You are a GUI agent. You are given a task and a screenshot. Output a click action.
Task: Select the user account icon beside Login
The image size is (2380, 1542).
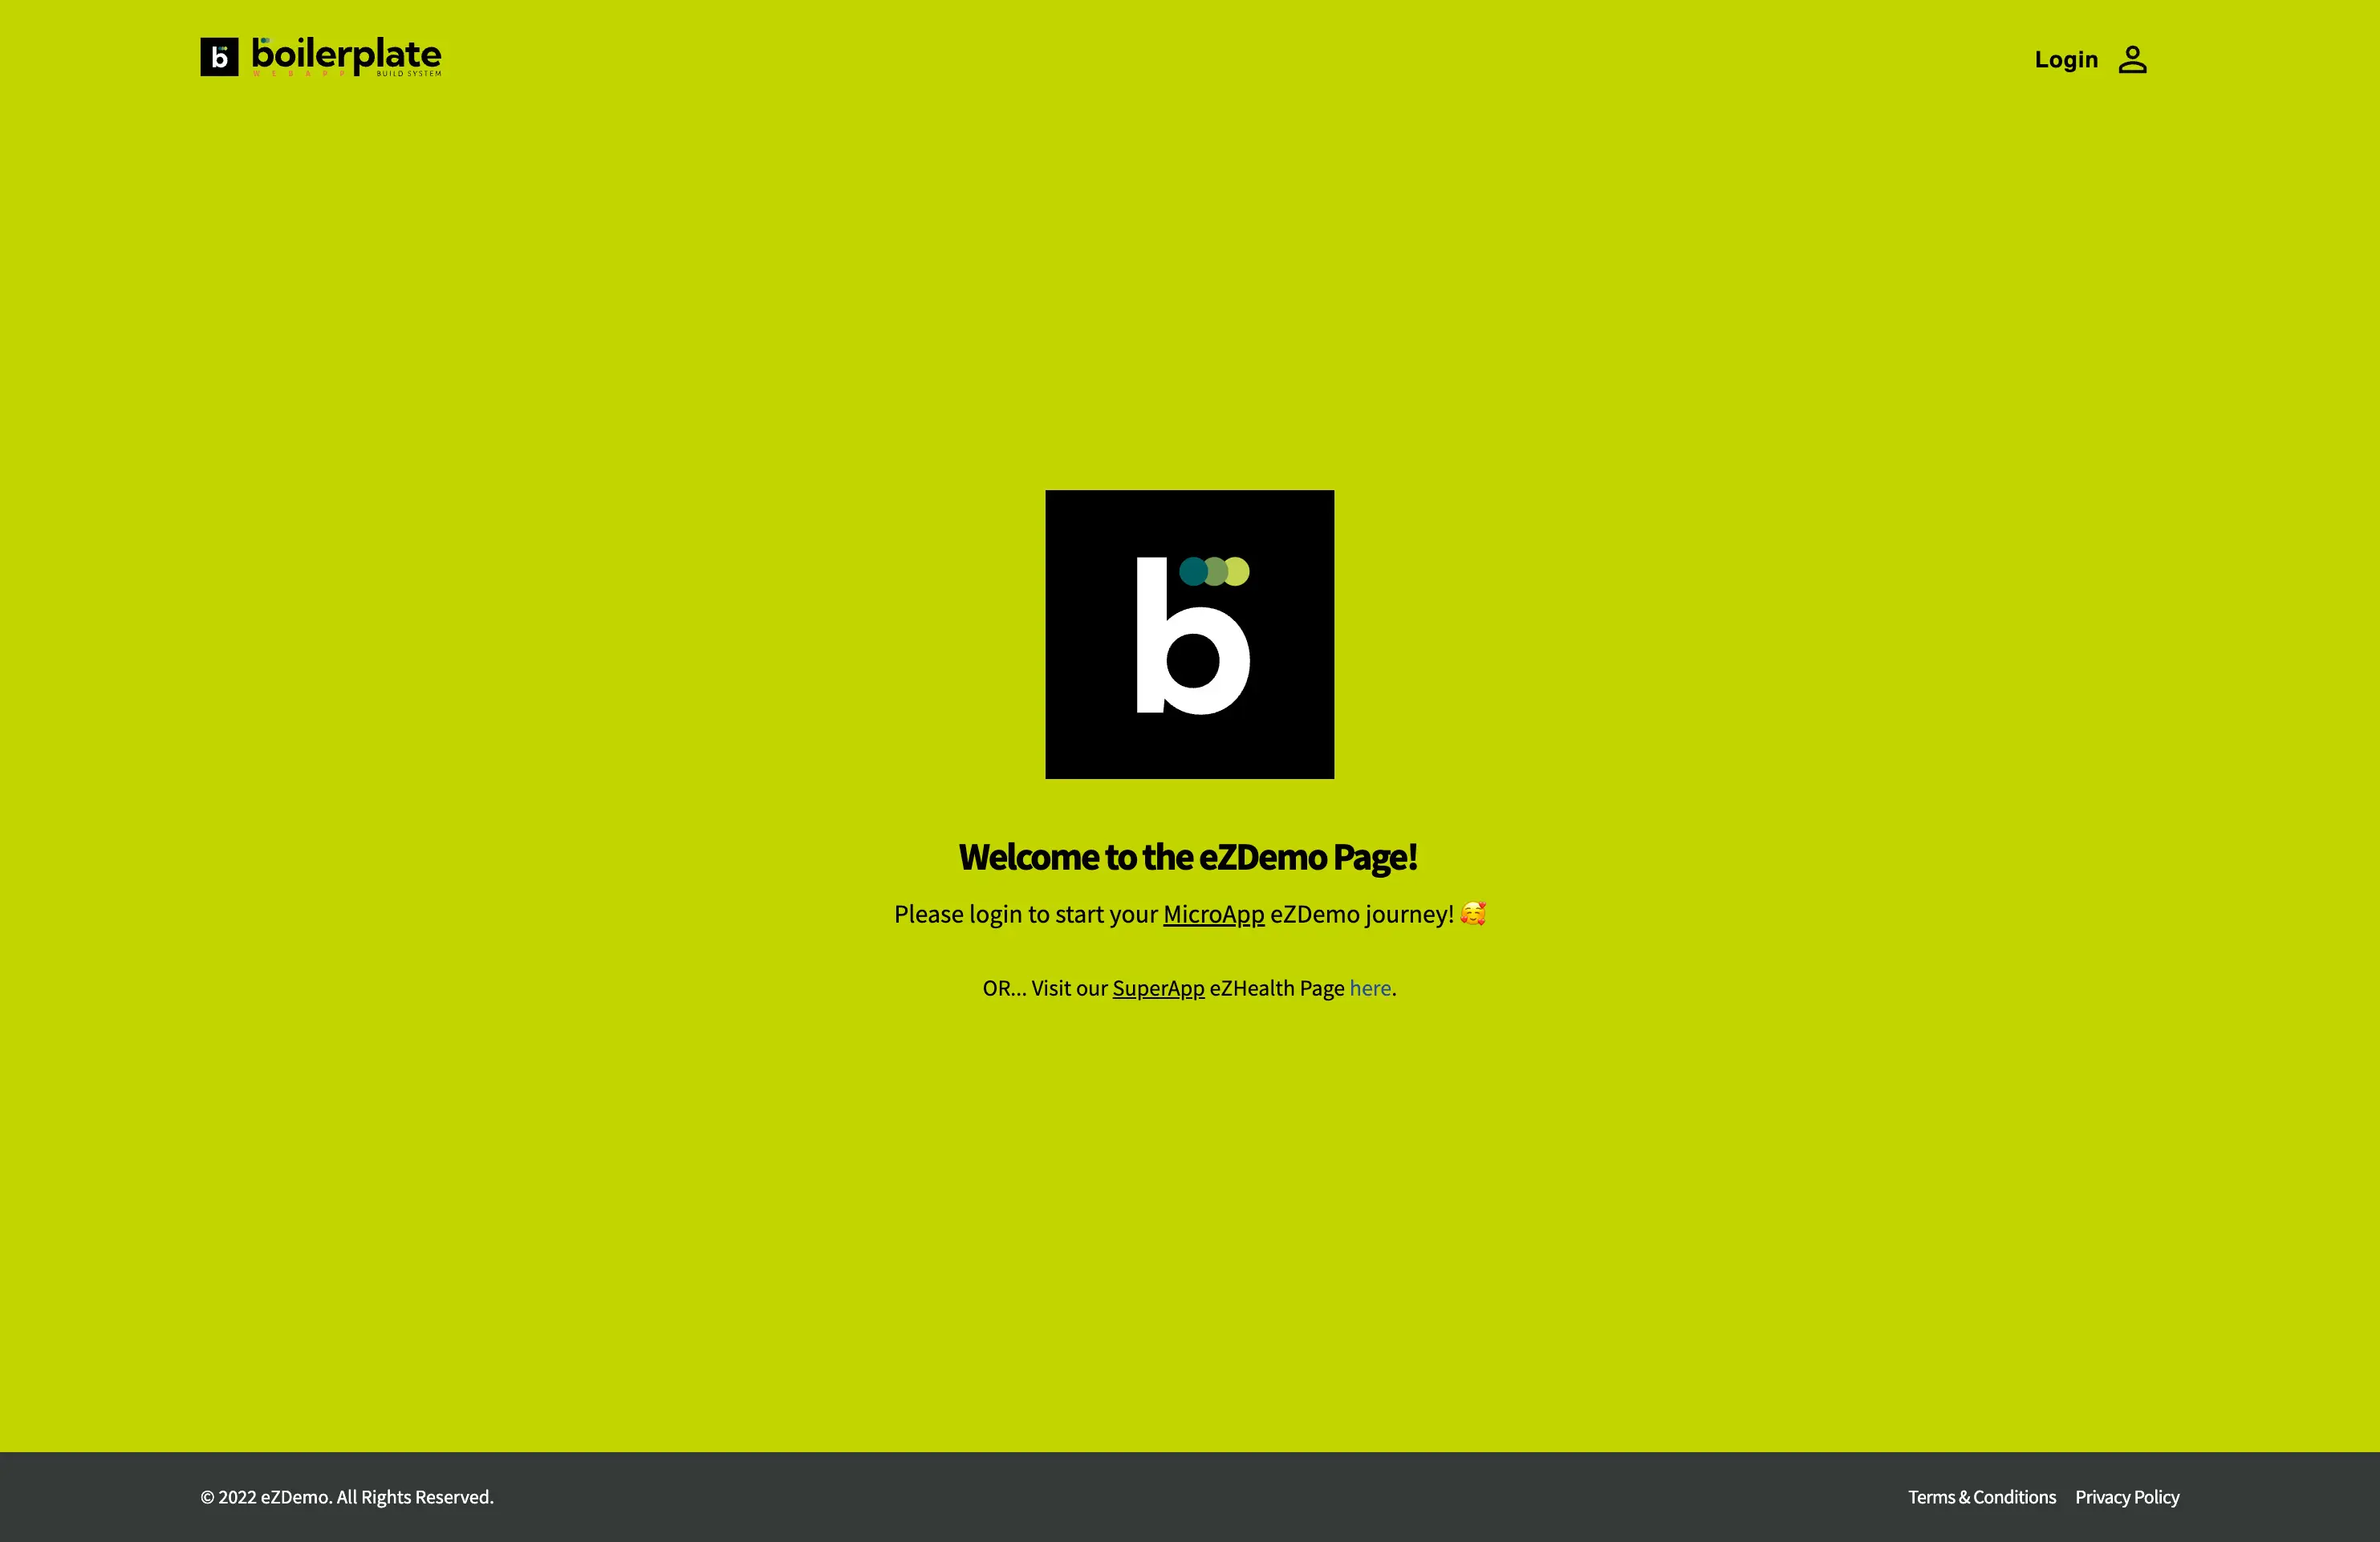[x=2133, y=59]
